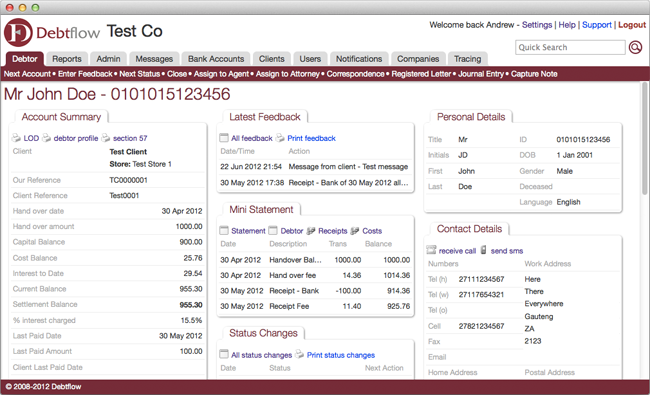
Task: Open the Messages tab
Action: pos(154,59)
